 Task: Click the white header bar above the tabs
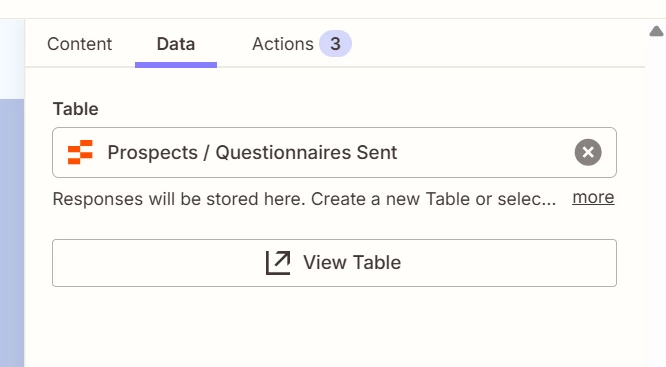[x=333, y=9]
